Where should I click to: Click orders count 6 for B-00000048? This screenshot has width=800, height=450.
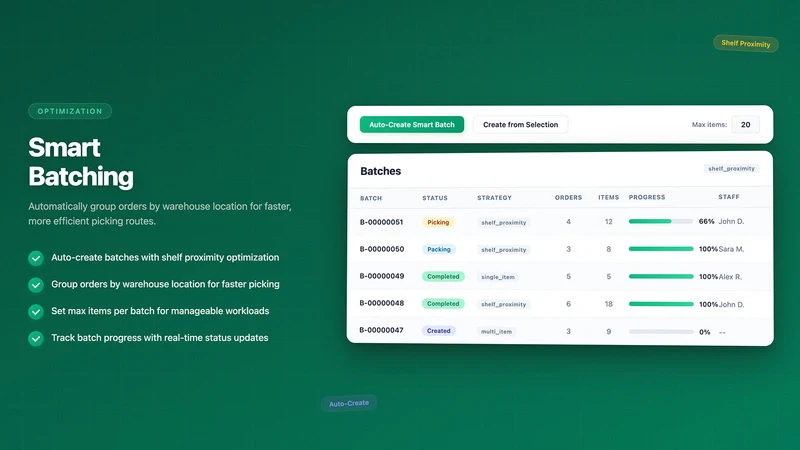tap(568, 304)
